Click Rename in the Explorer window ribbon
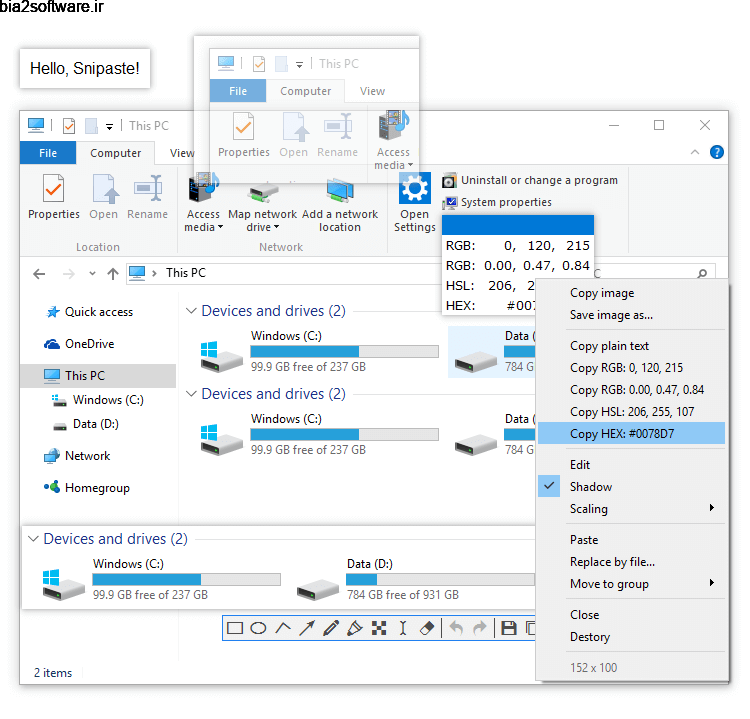 (x=147, y=197)
